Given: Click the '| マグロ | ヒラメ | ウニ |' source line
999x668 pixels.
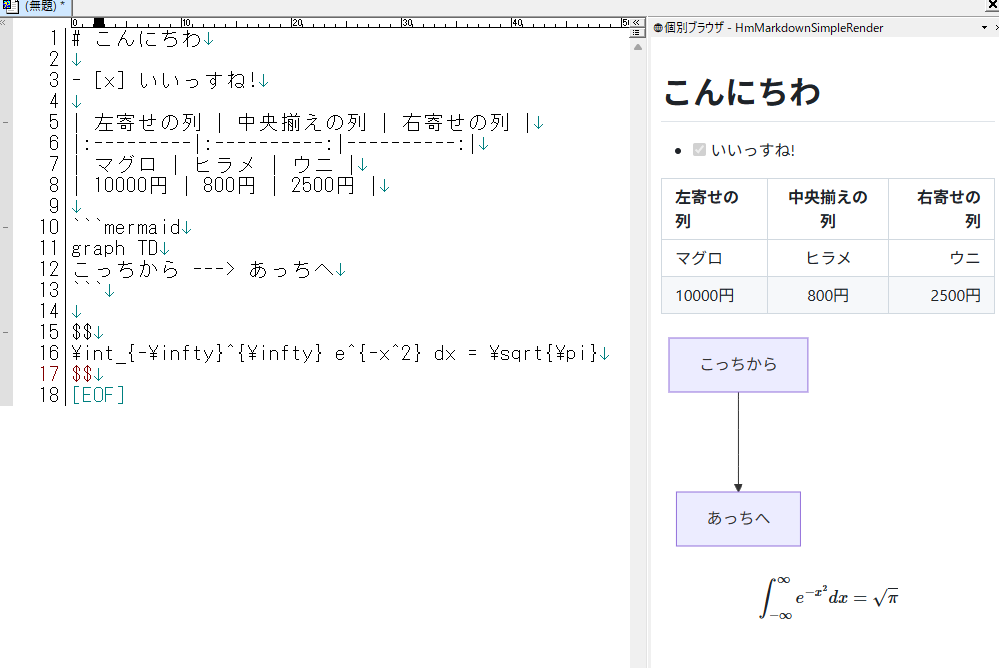Looking at the screenshot, I should click(220, 164).
